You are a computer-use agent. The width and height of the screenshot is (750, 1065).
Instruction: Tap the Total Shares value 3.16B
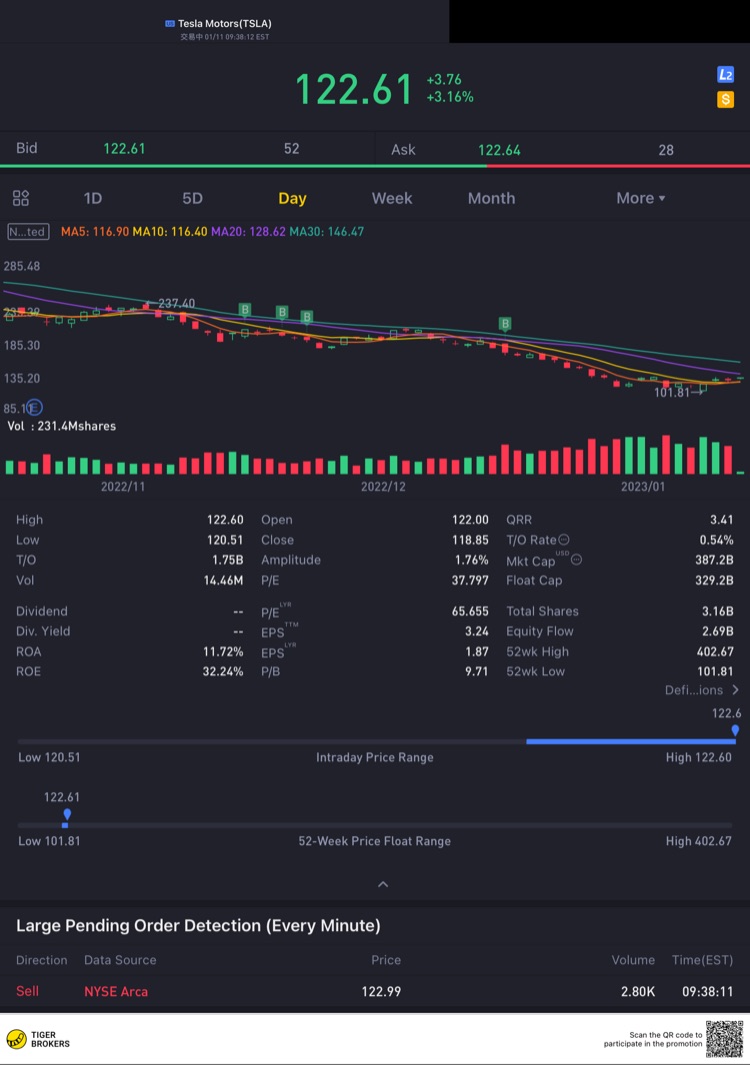click(x=718, y=611)
